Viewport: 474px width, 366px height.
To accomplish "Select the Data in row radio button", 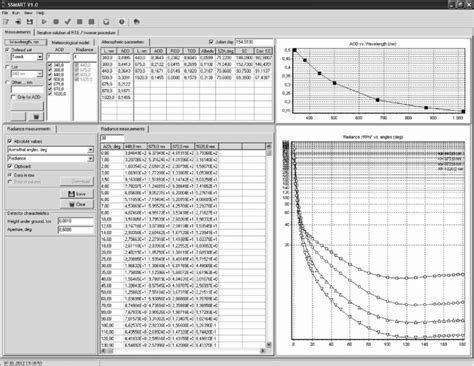I will coord(10,175).
